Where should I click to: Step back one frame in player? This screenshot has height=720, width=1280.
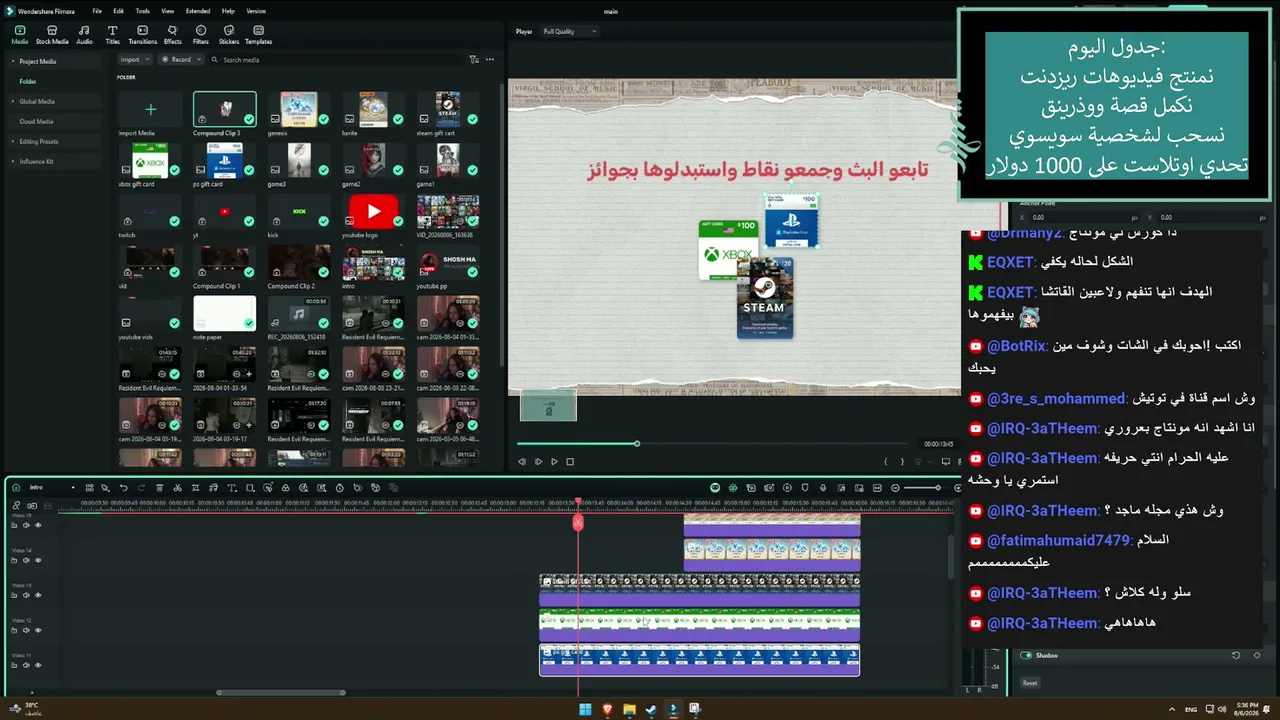point(522,462)
